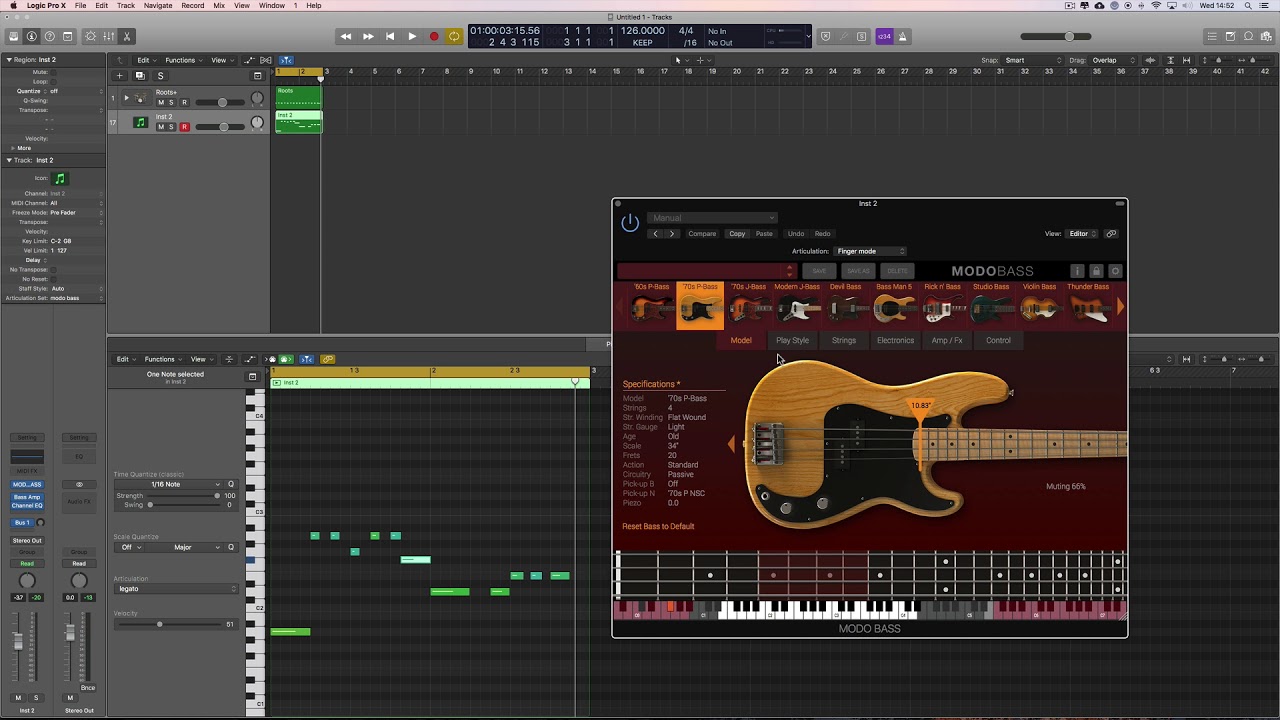Switch to the Play Style tab
The image size is (1280, 720).
tap(792, 340)
